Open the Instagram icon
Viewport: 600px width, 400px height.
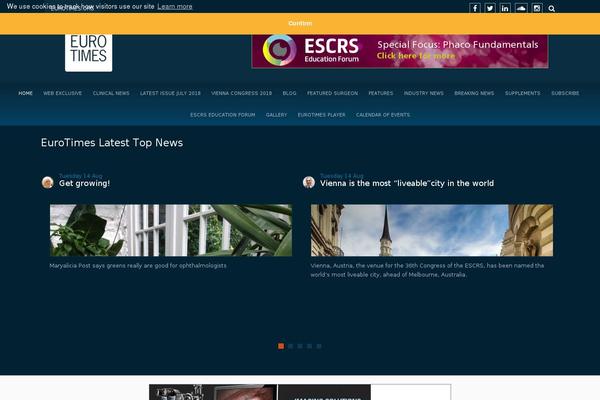(537, 8)
